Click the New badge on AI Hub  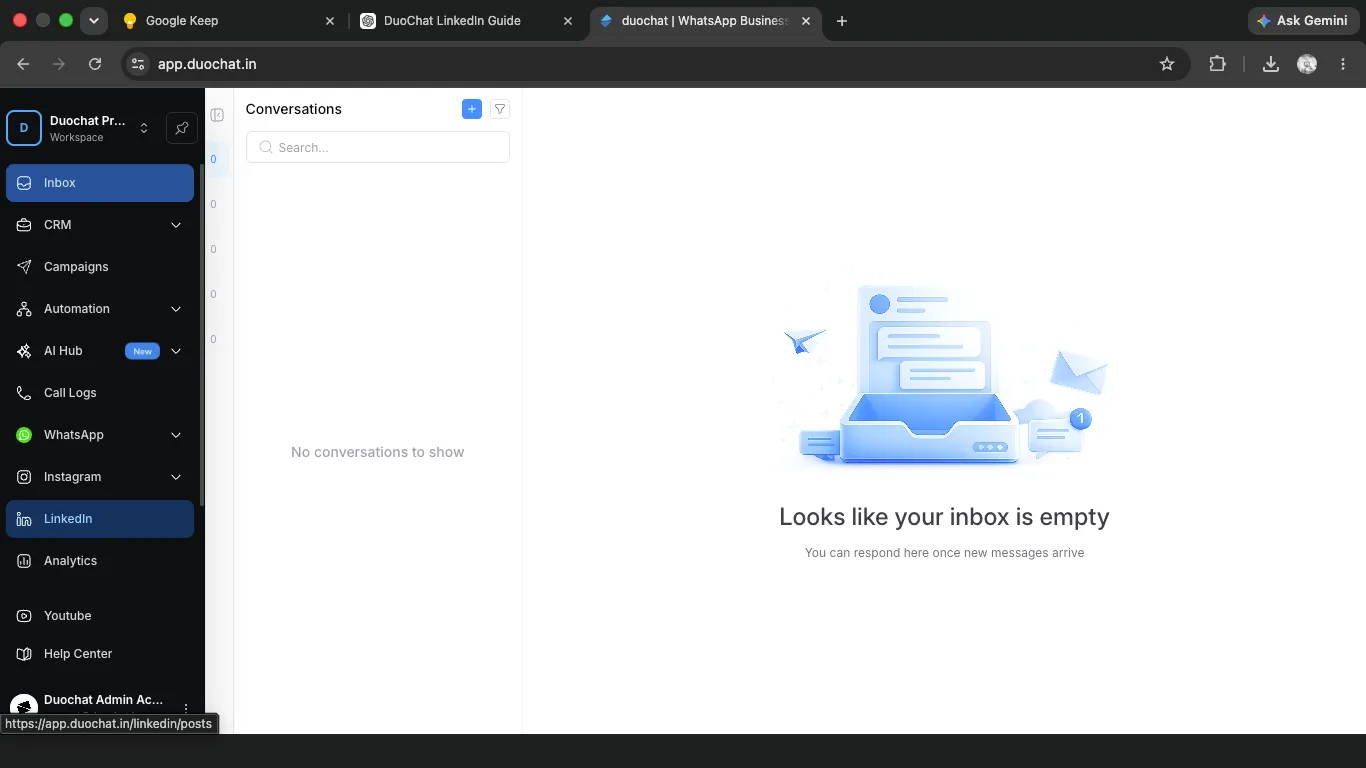point(142,351)
